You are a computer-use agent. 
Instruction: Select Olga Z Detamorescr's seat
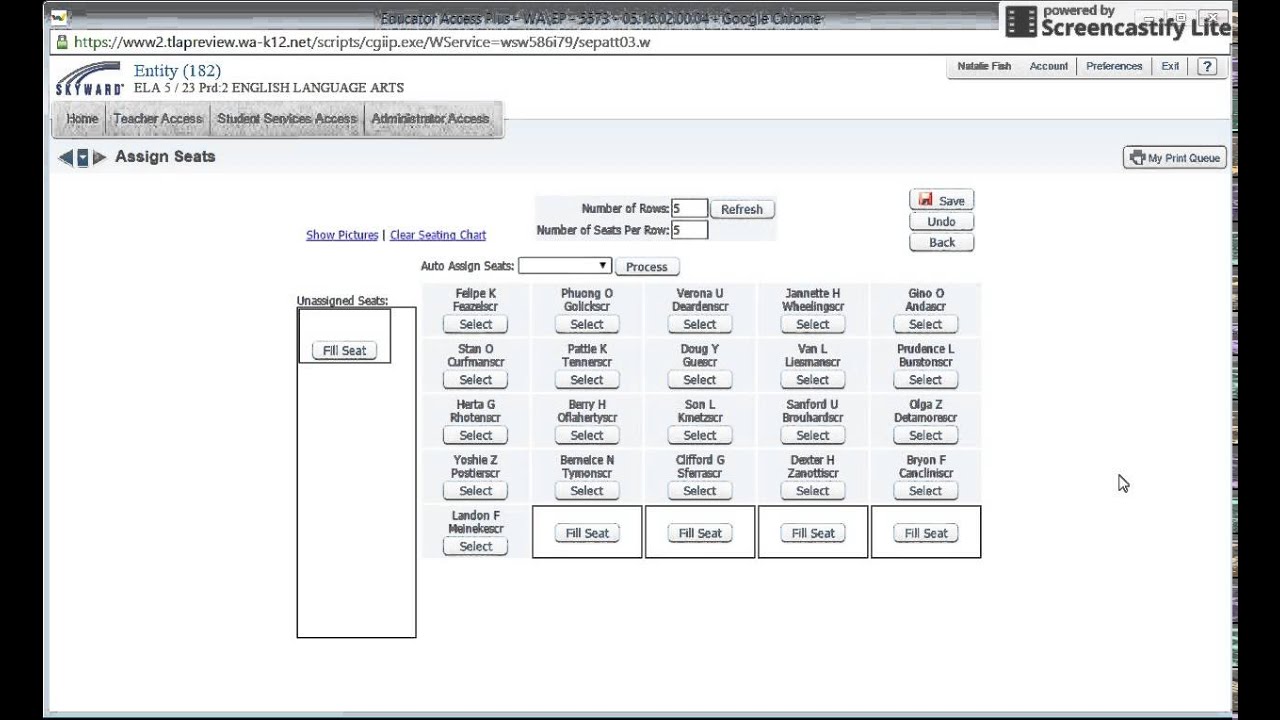pos(926,436)
